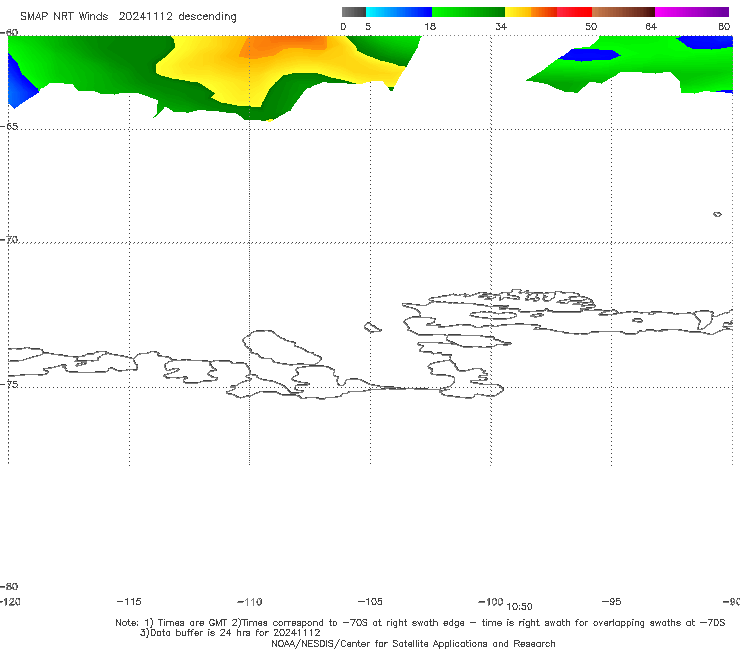The height and width of the screenshot is (650, 740).
Task: Click the NOAA/NESDIS credit line
Action: (x=413, y=643)
